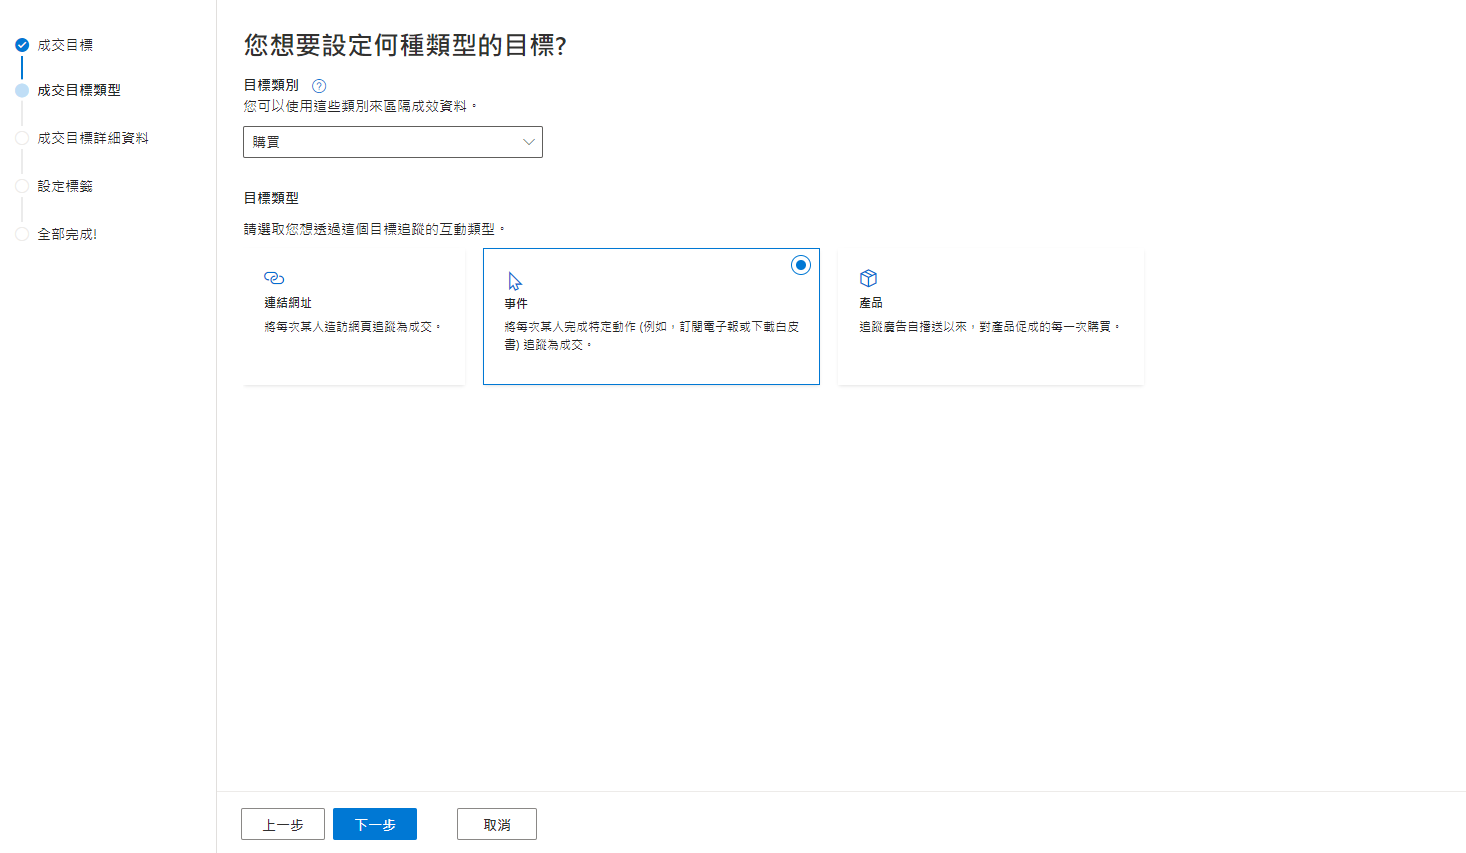Click the 目標類型 section label
Viewport: 1466px width, 853px height.
pyautogui.click(x=271, y=198)
